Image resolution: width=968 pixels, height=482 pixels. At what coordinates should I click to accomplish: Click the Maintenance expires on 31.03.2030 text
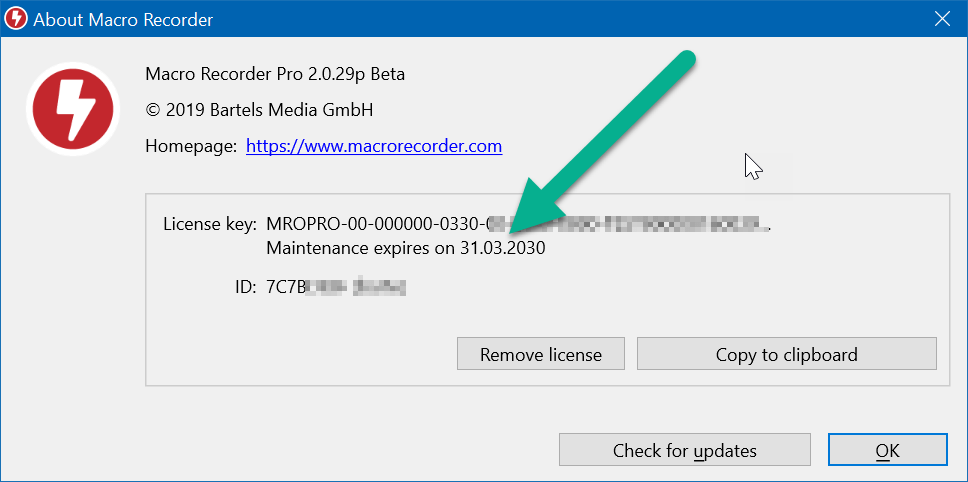click(405, 248)
